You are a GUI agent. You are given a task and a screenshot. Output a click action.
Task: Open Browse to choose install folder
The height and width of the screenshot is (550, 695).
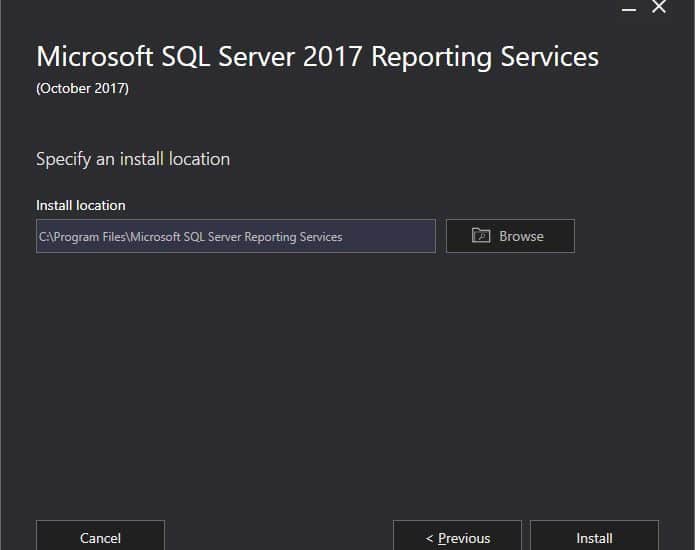(510, 236)
